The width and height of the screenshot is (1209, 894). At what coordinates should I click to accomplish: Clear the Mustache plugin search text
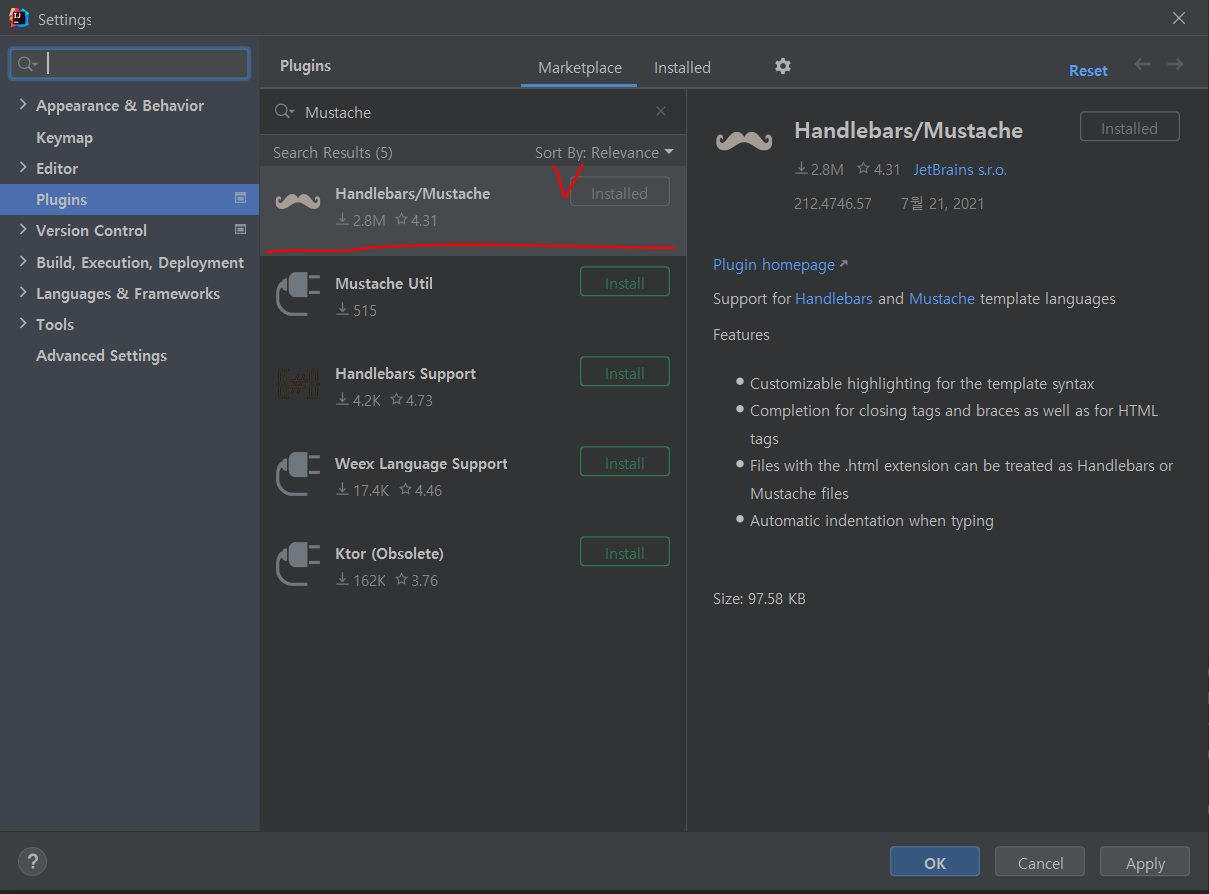coord(661,112)
